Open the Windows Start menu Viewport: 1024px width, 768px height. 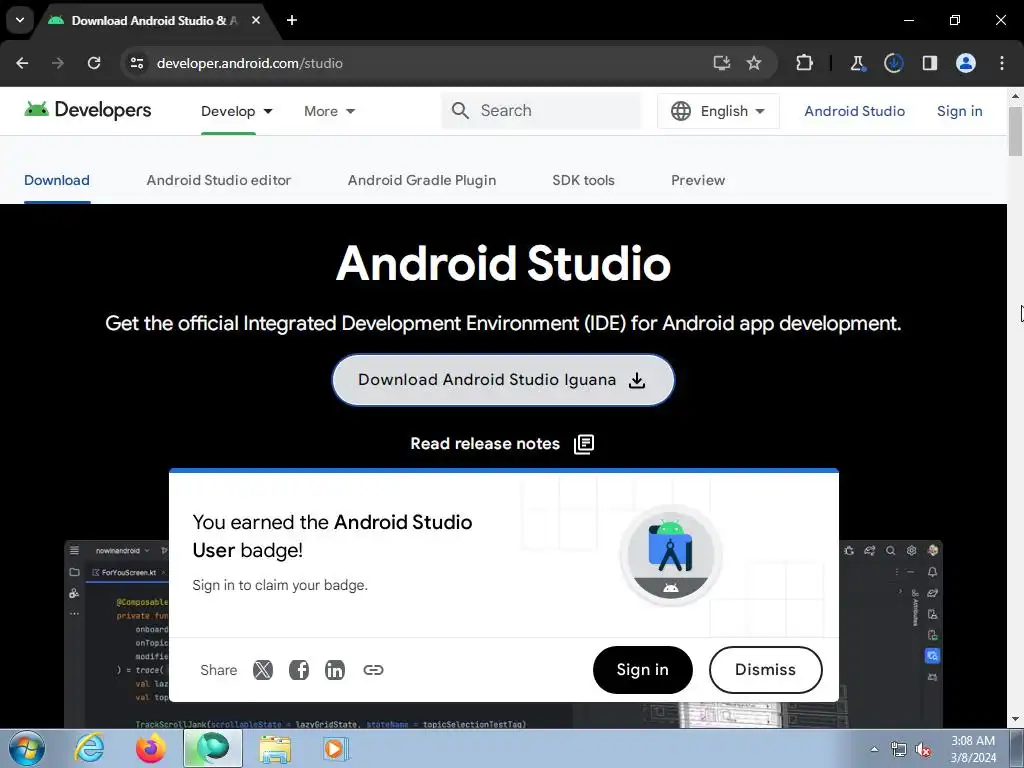pyautogui.click(x=26, y=749)
